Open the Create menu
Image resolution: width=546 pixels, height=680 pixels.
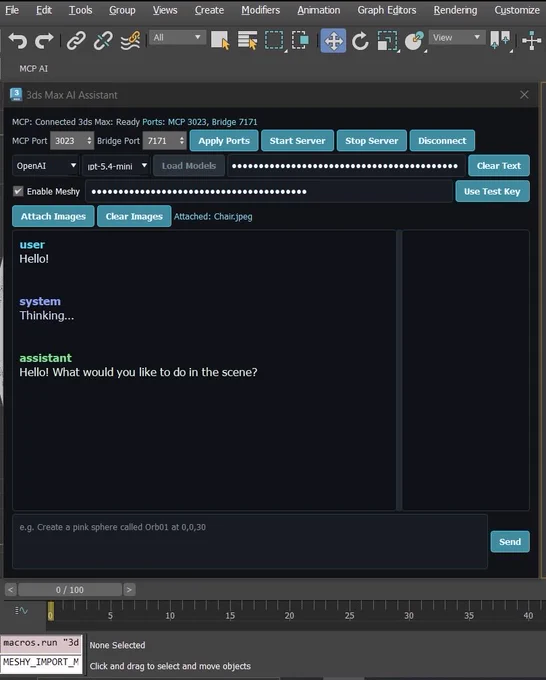point(209,10)
